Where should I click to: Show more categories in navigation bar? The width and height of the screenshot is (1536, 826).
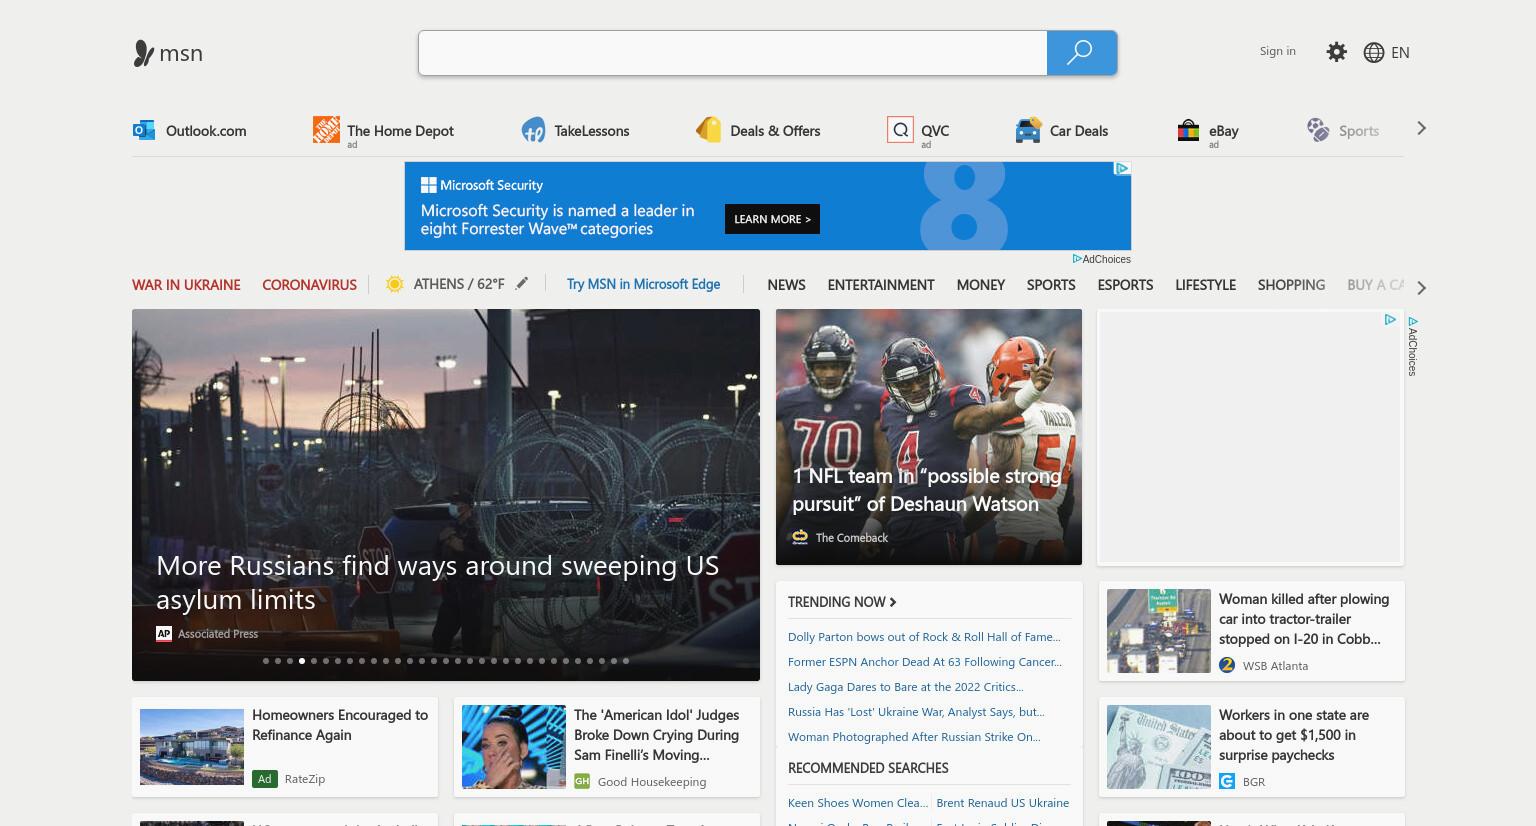pyautogui.click(x=1421, y=288)
